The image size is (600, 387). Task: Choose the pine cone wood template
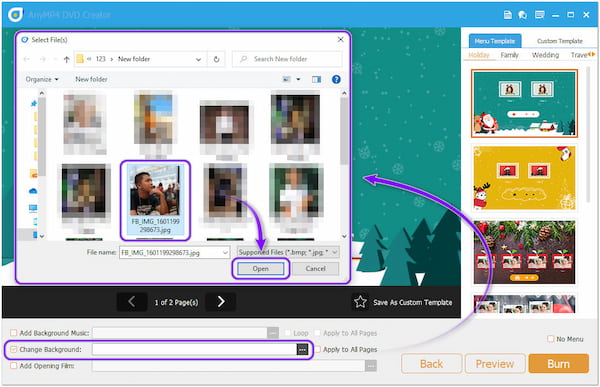pos(524,252)
